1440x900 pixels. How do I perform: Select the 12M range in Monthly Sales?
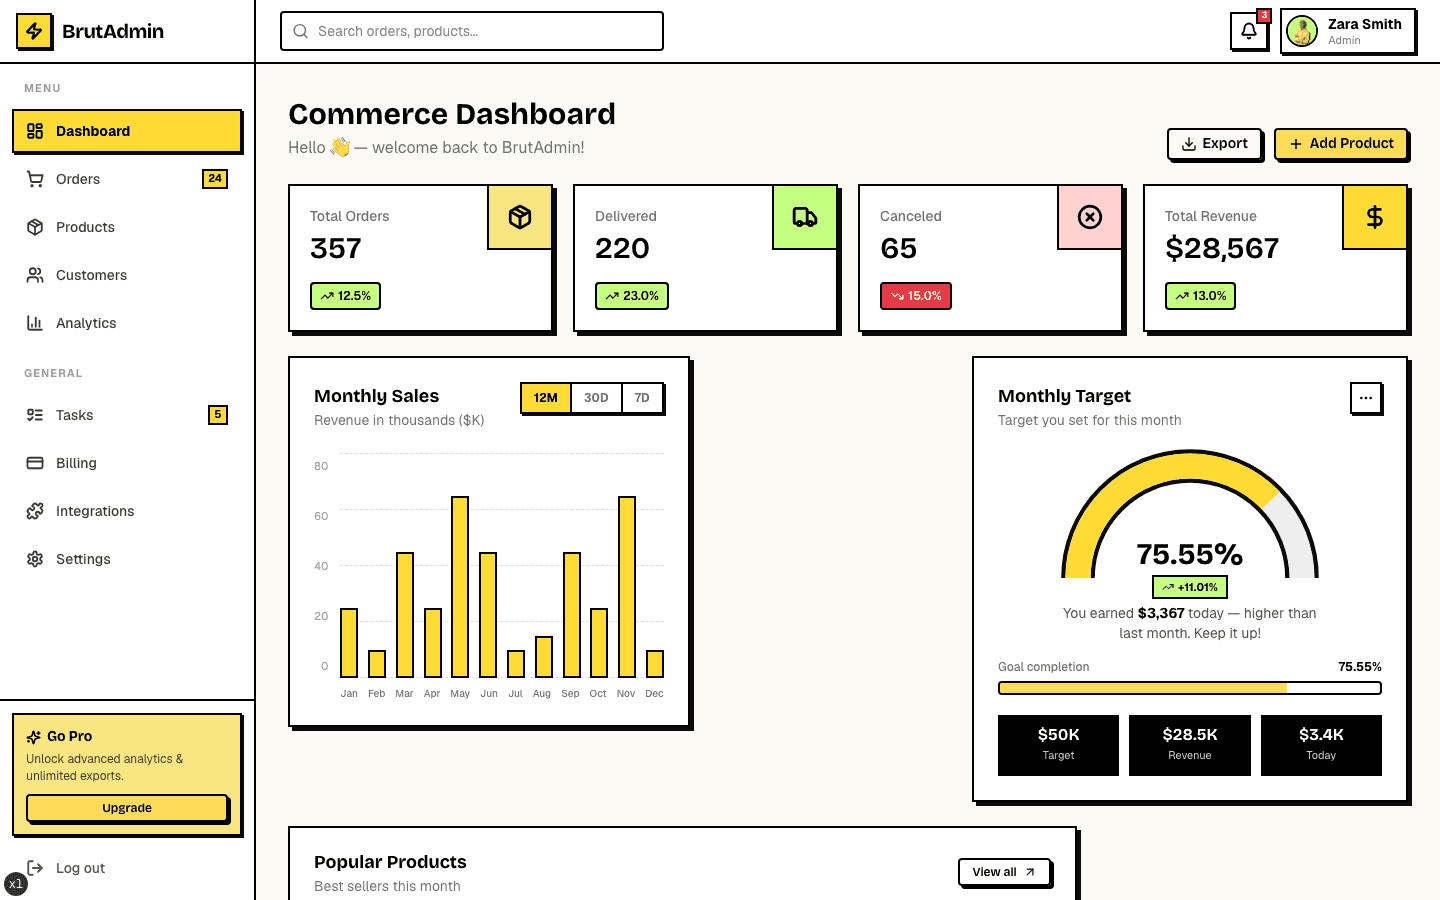tap(546, 398)
